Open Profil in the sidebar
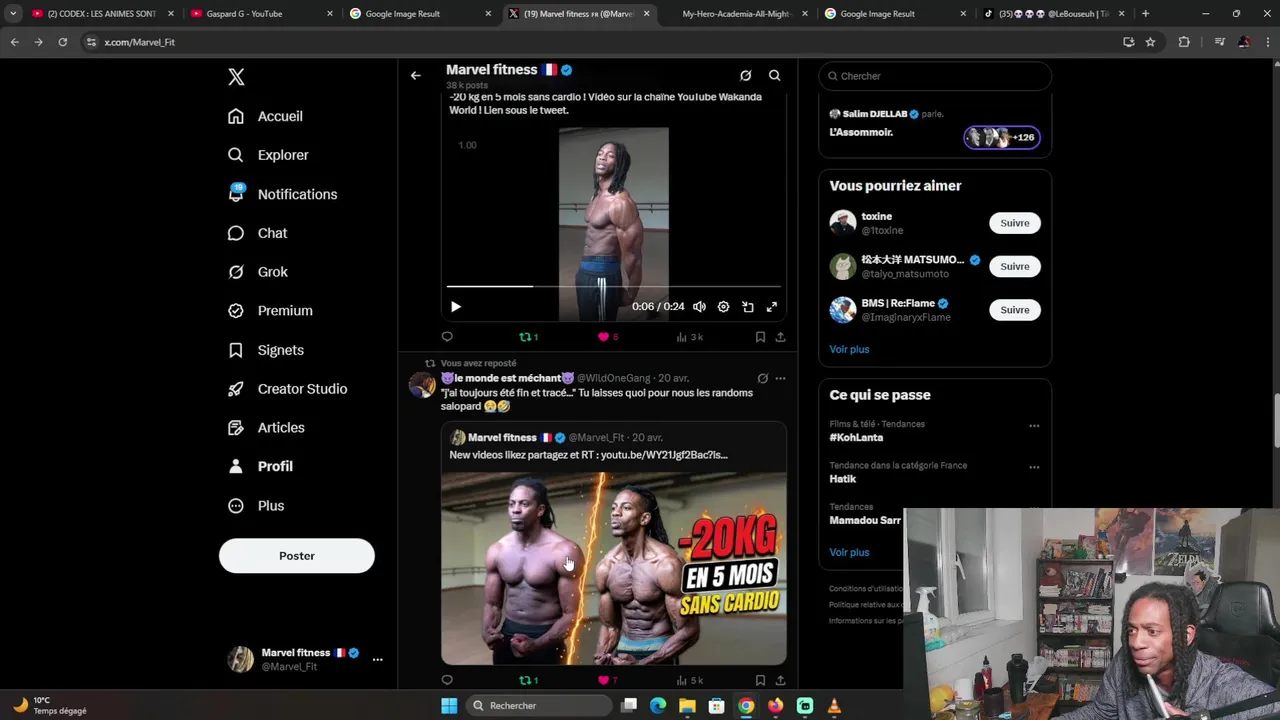Image resolution: width=1280 pixels, height=720 pixels. coord(260,467)
